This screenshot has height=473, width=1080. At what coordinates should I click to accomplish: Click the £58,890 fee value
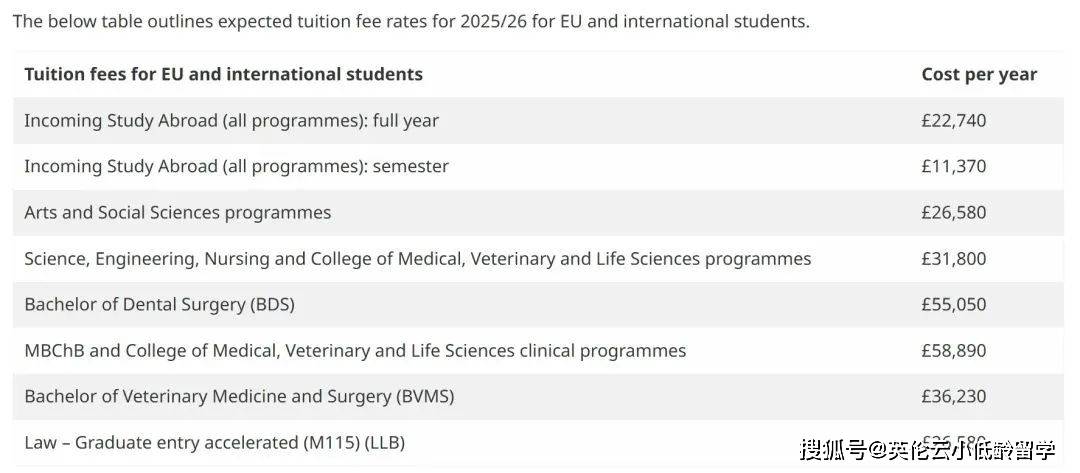[x=954, y=350]
